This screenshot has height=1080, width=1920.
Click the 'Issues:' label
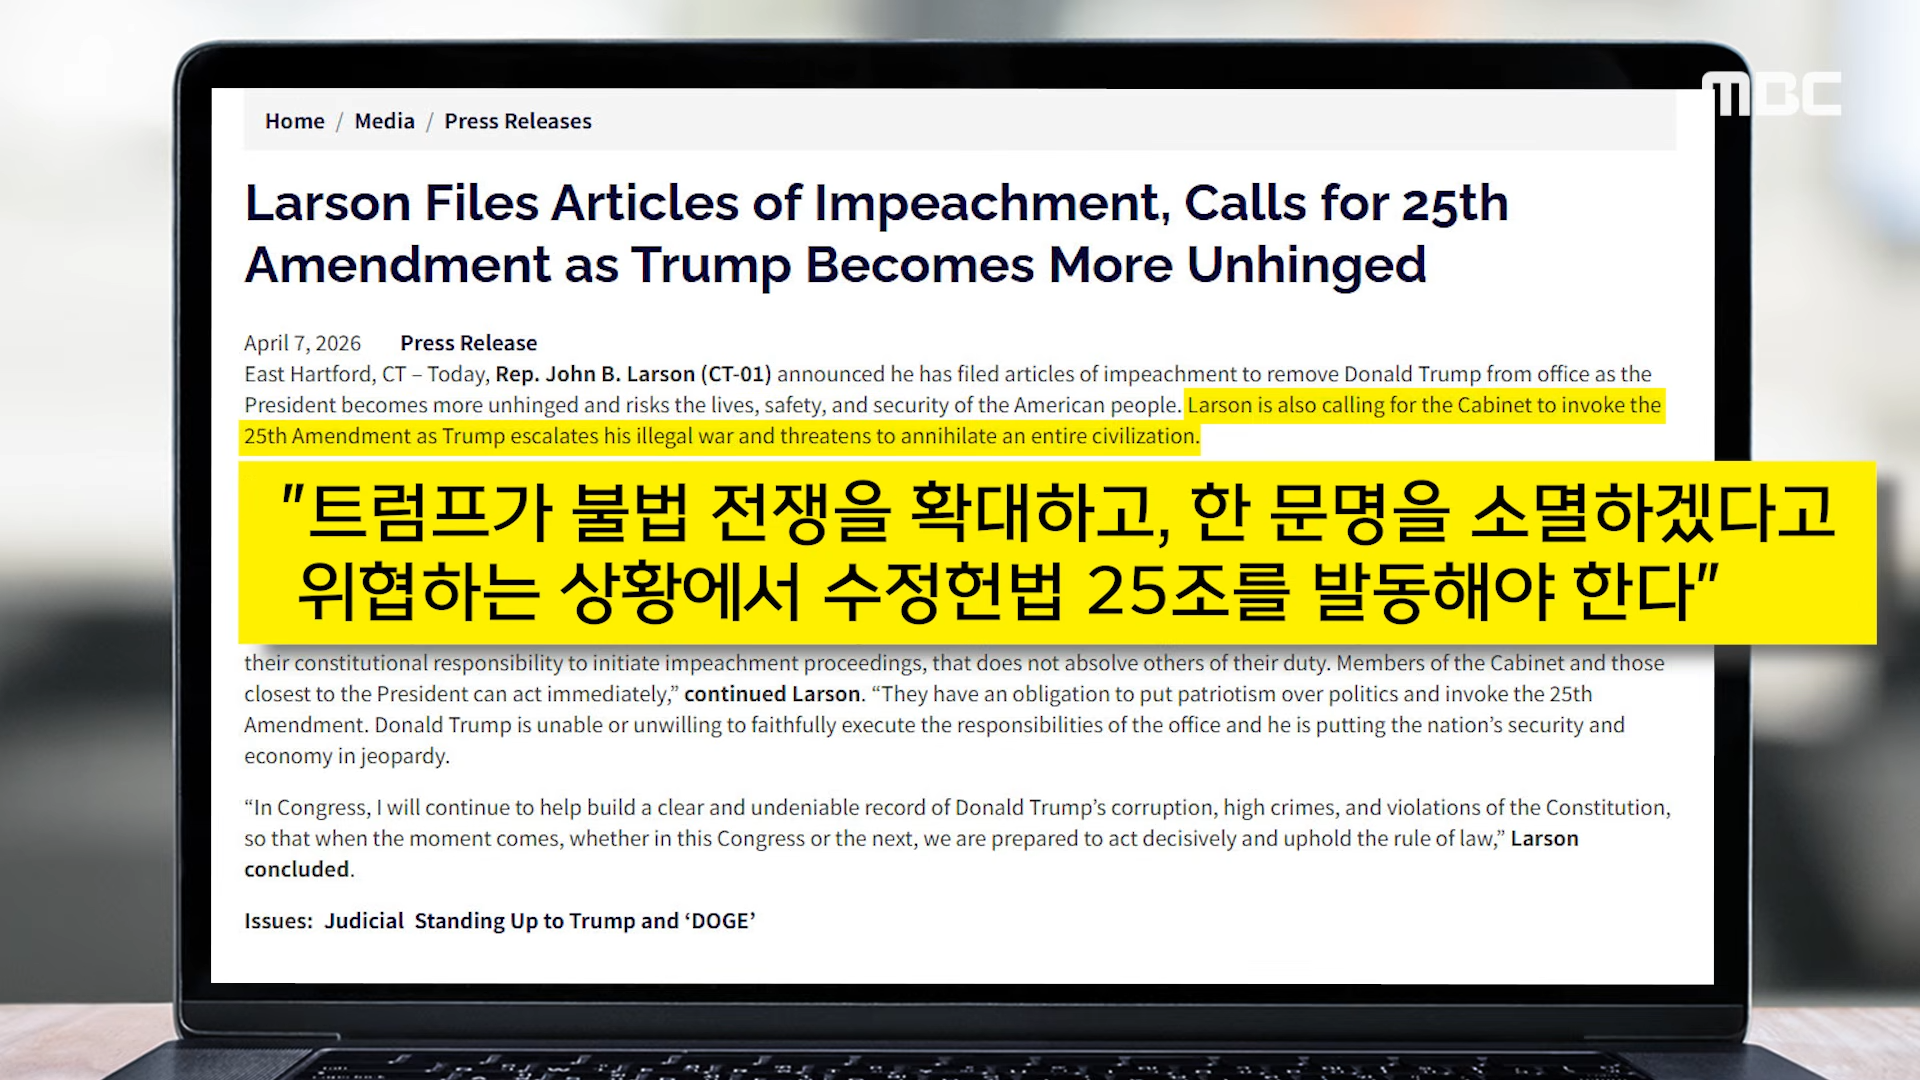pyautogui.click(x=278, y=921)
